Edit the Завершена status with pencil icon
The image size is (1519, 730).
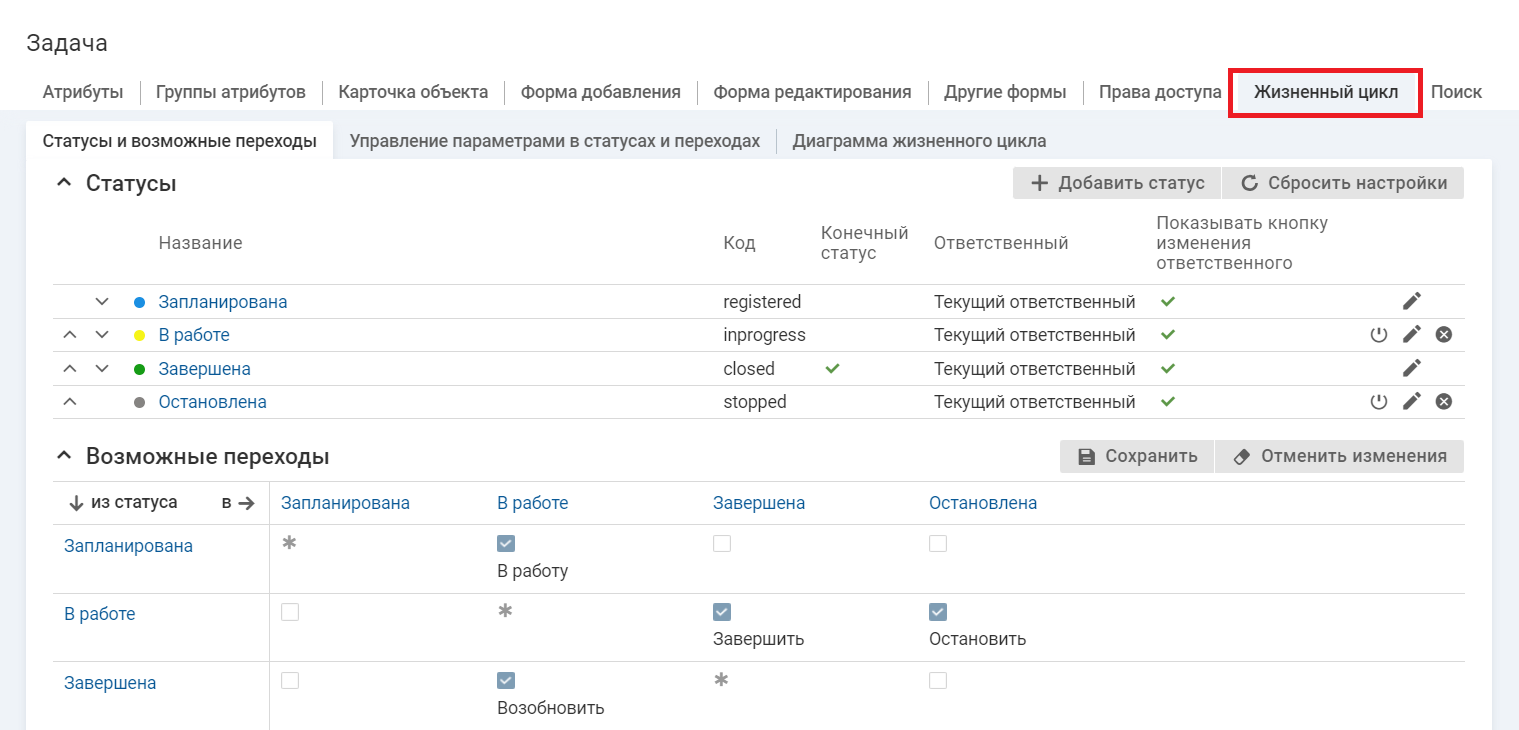pos(1411,368)
